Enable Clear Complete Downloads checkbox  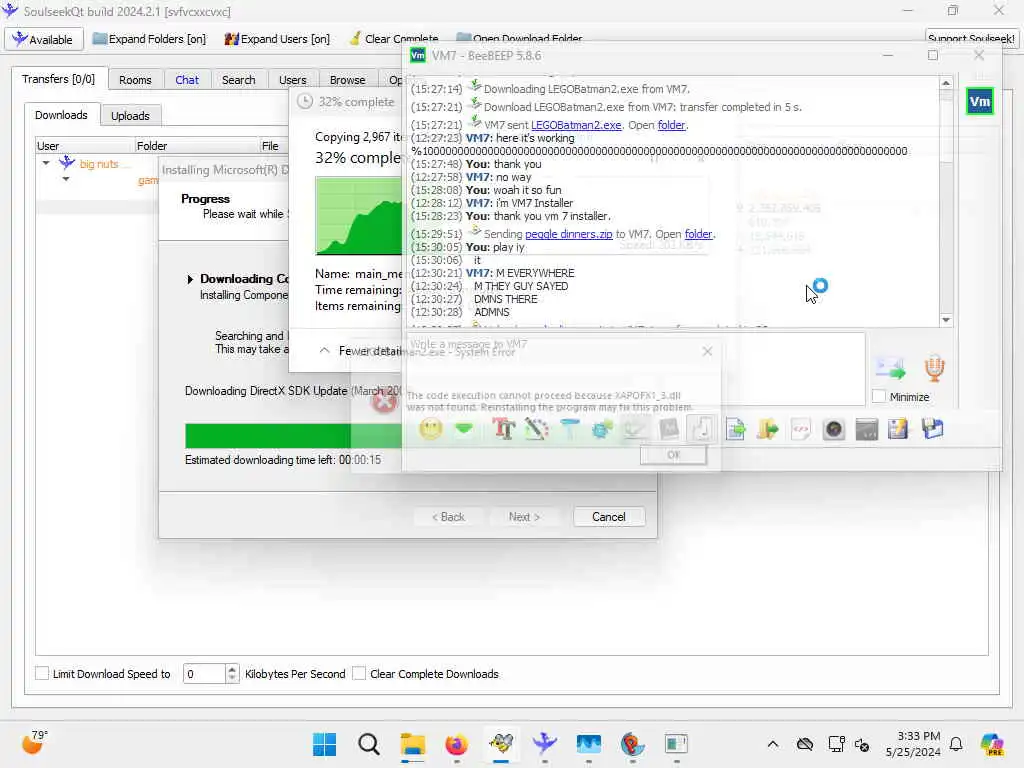[x=359, y=673]
